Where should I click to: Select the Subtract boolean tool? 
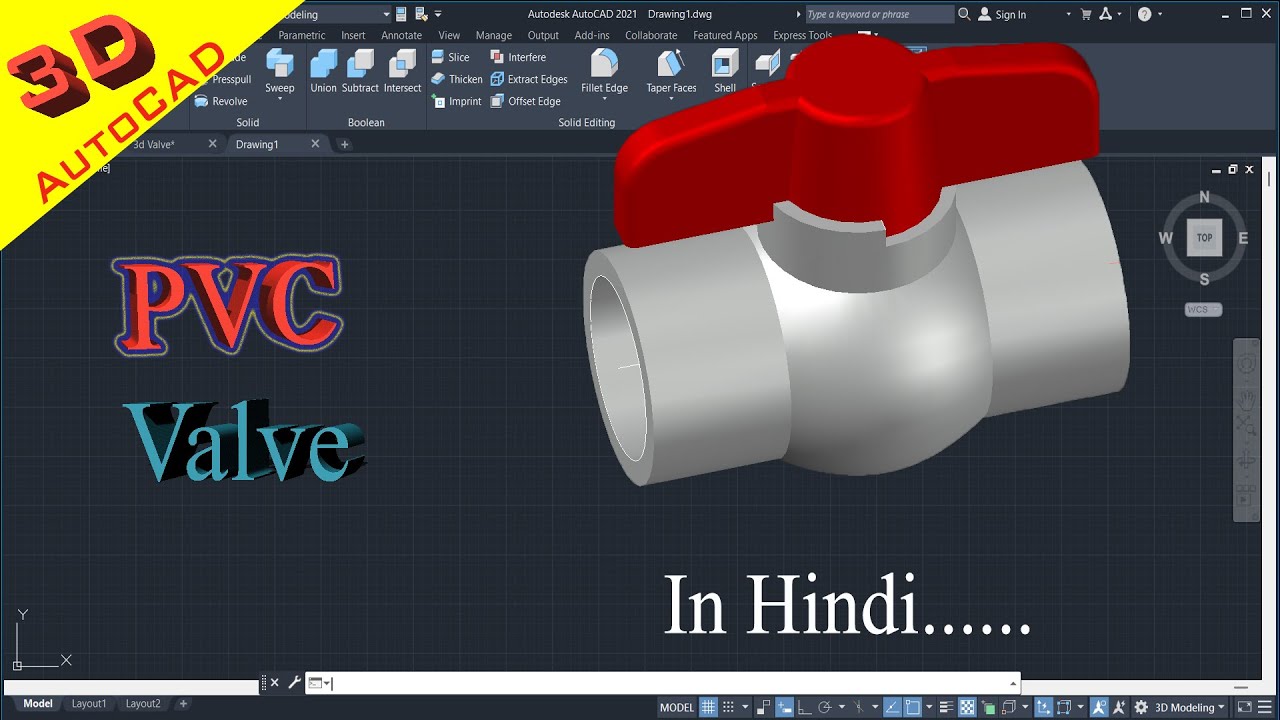click(x=360, y=72)
